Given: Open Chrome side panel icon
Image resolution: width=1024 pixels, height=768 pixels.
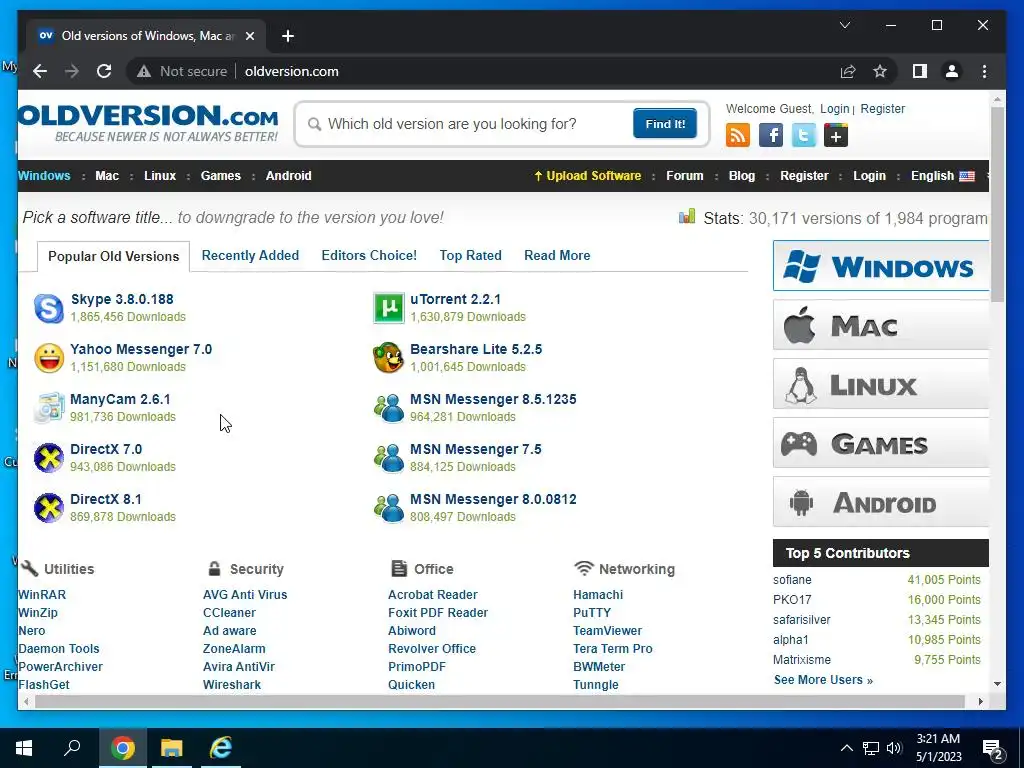Looking at the screenshot, I should (920, 71).
